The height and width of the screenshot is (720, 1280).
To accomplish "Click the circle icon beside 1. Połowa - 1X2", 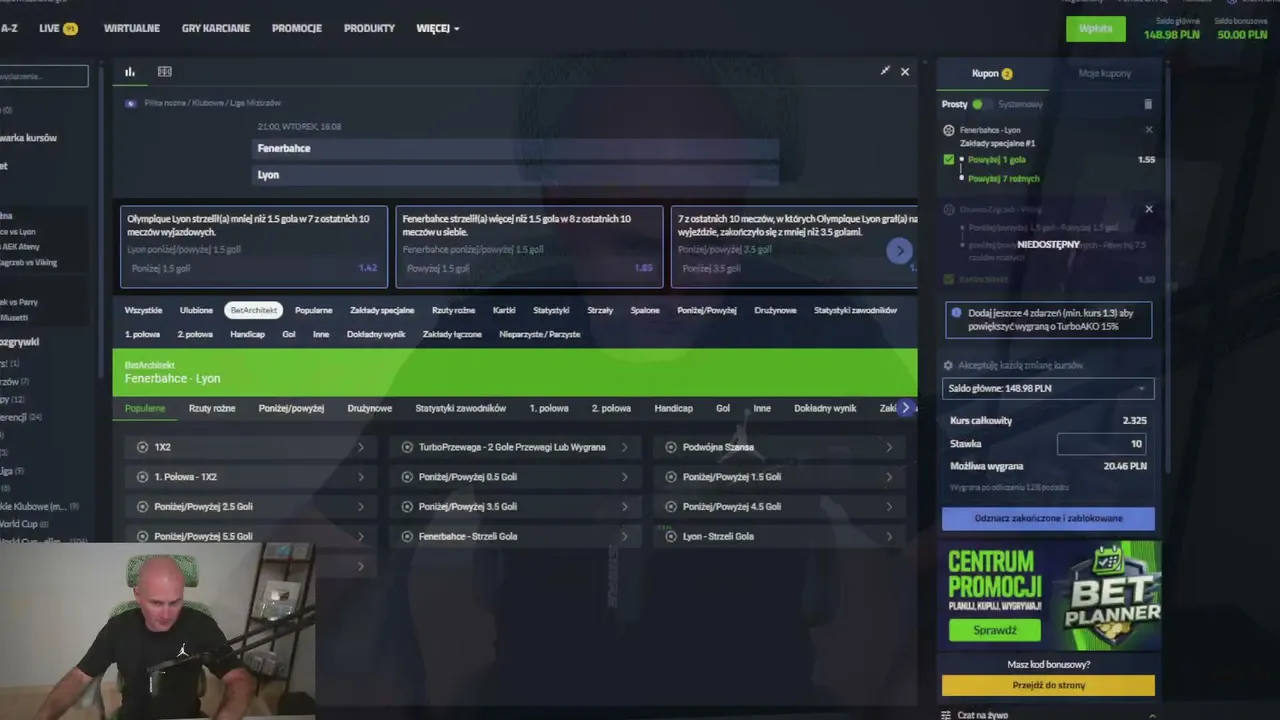I will 143,477.
